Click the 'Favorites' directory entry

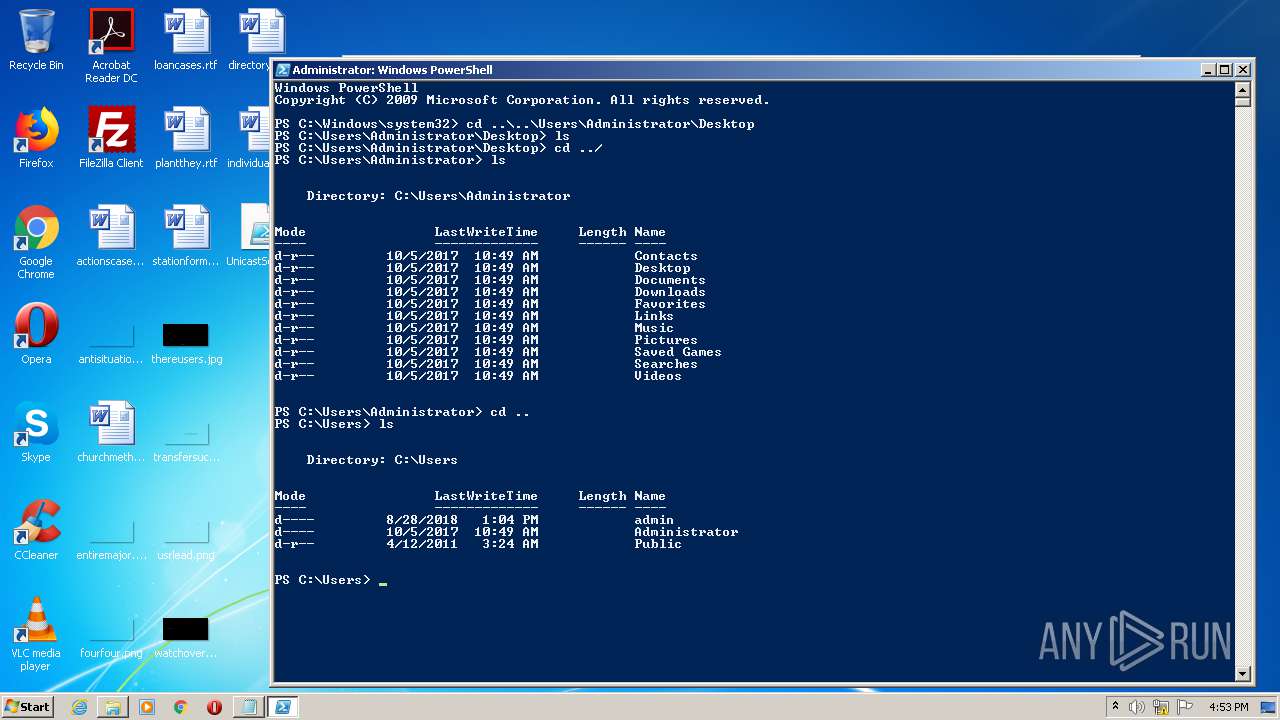[x=670, y=304]
